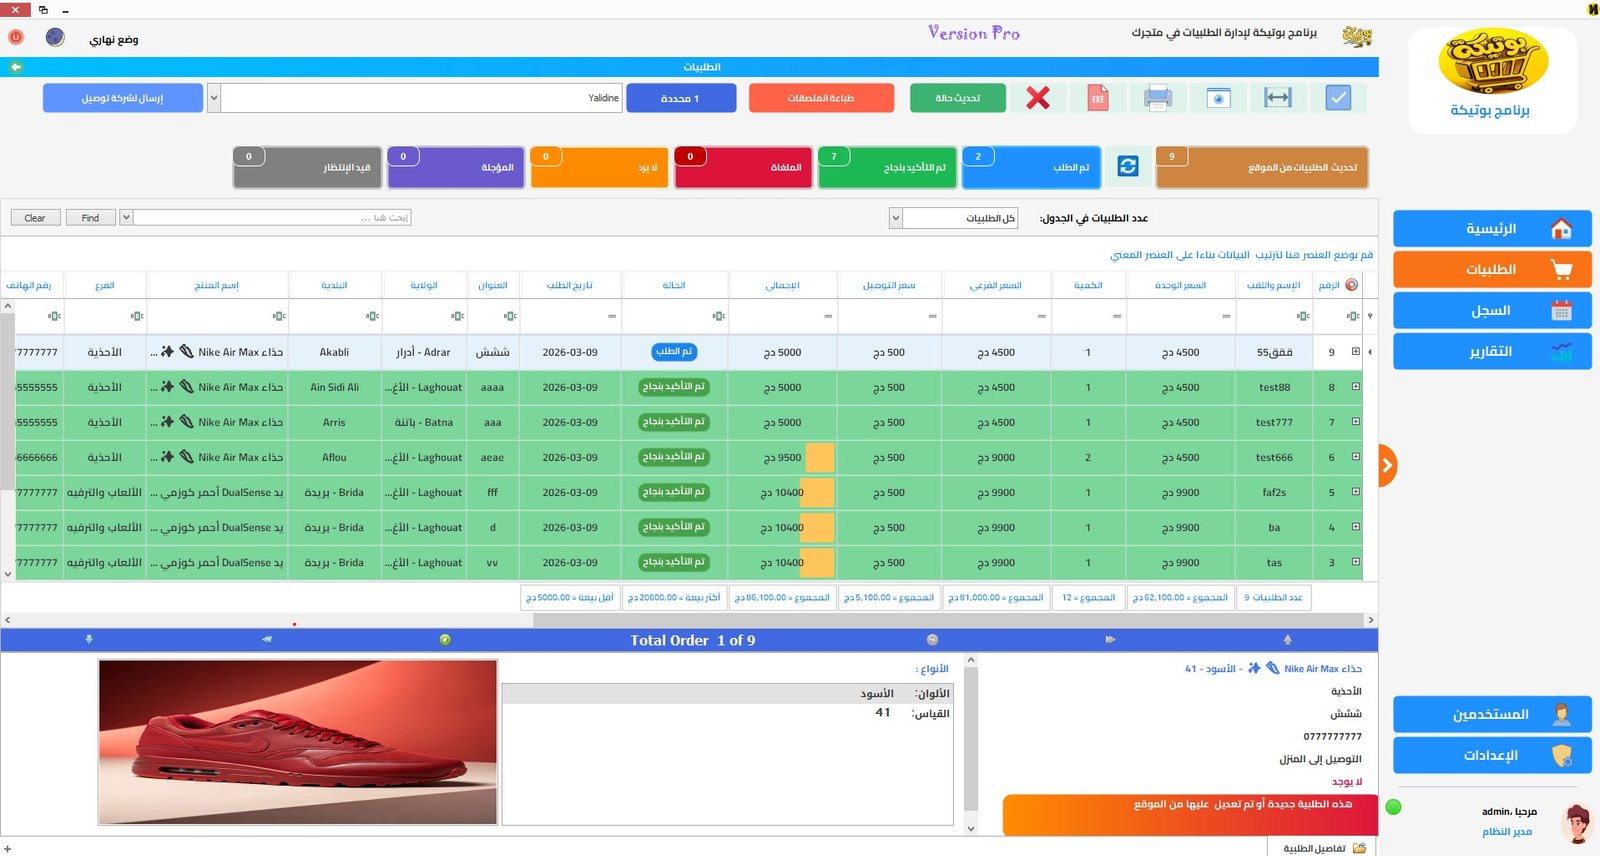Export orders with the red file icon
Image resolution: width=1600 pixels, height=856 pixels.
tap(1098, 98)
